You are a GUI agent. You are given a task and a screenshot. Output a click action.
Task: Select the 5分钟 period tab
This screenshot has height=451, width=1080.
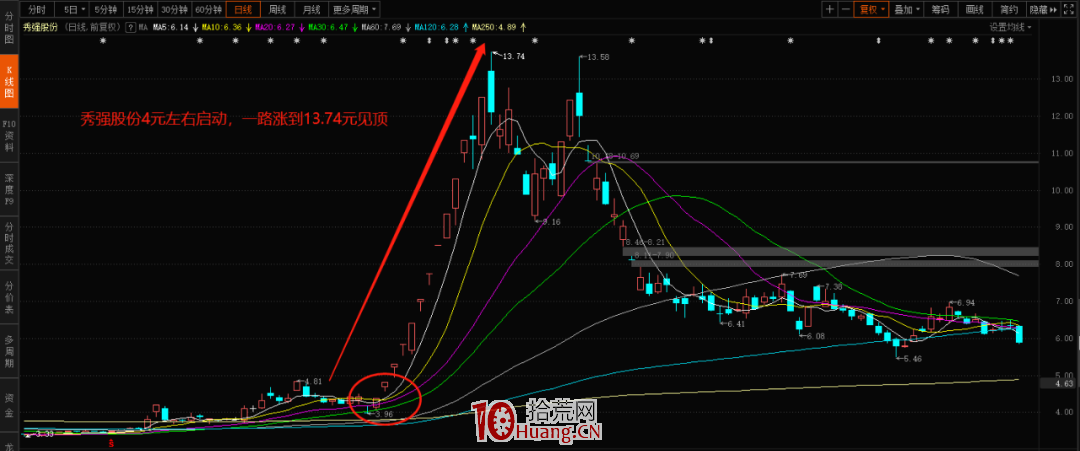tap(105, 10)
